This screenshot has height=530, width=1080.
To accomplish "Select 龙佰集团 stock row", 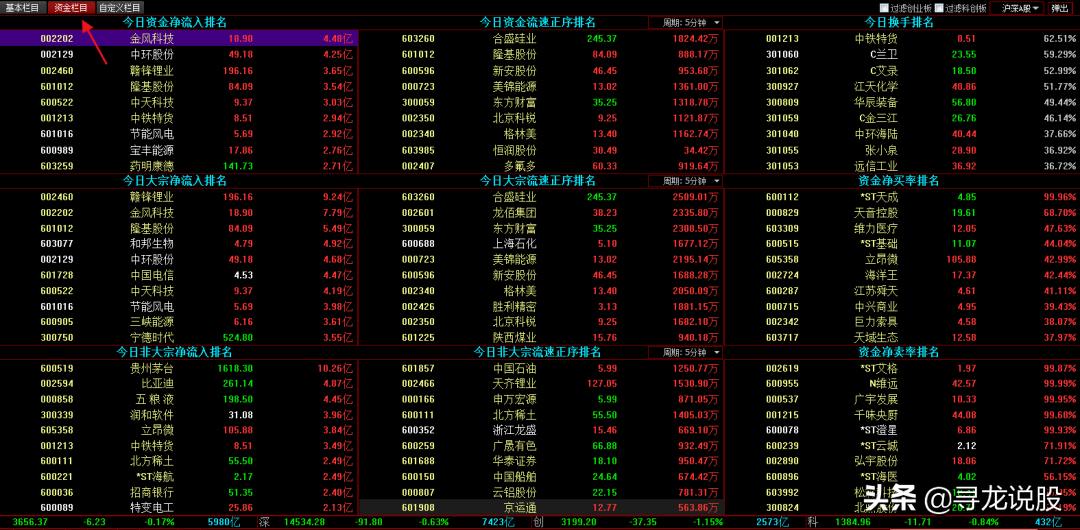I will 541,212.
